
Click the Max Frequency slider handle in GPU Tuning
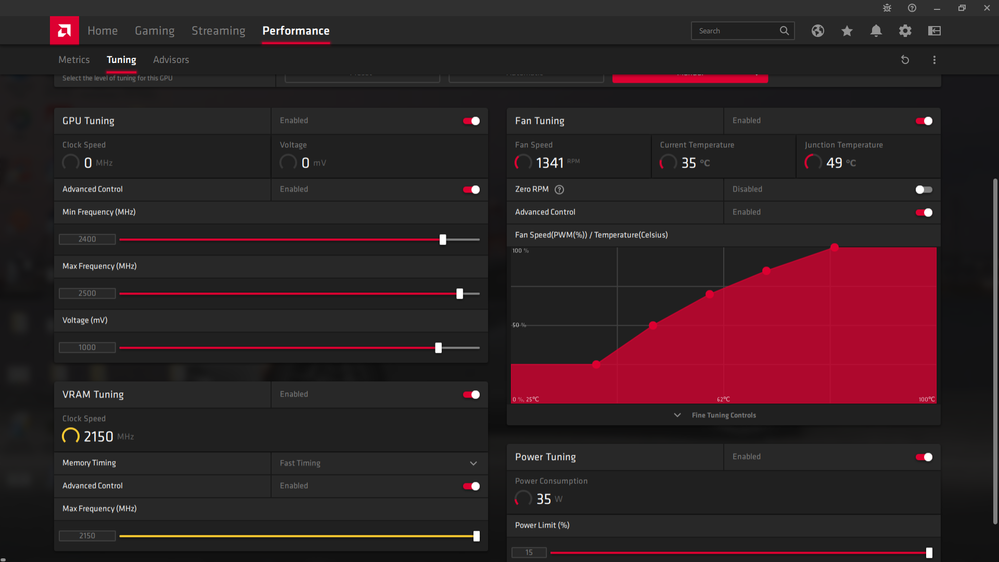point(460,294)
